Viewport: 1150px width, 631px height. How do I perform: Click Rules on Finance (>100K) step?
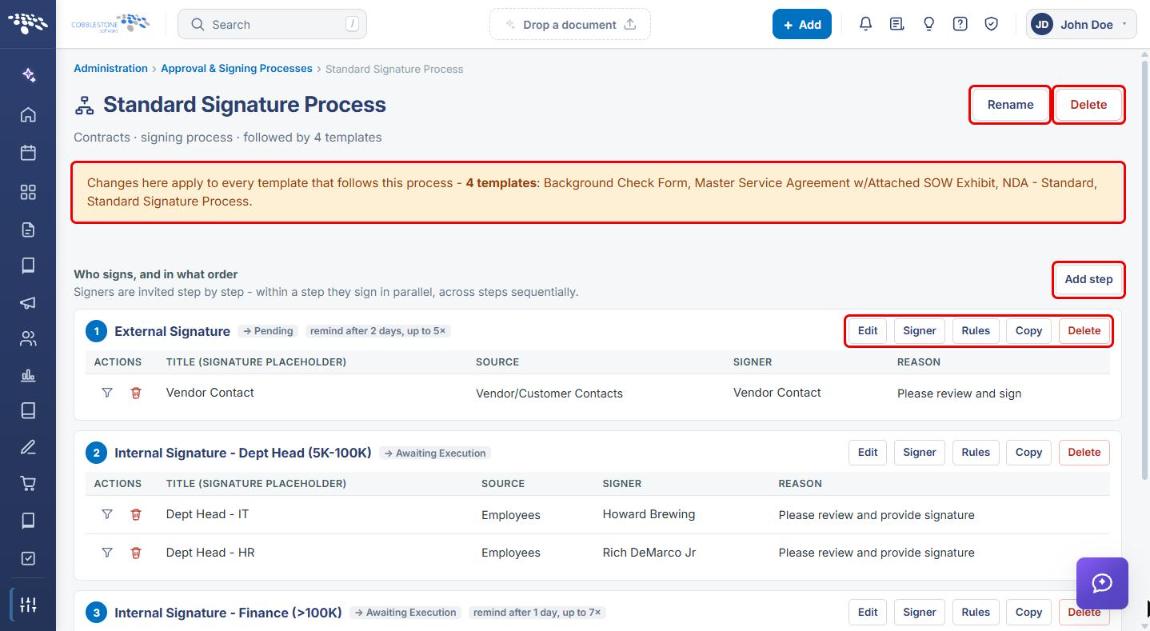[x=975, y=612]
